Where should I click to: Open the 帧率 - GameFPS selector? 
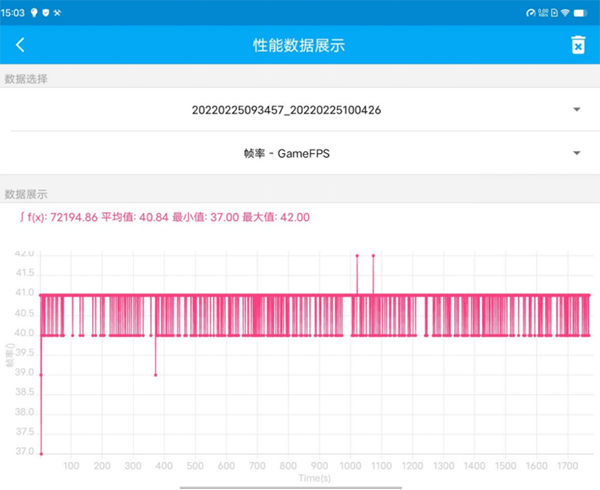pyautogui.click(x=300, y=153)
